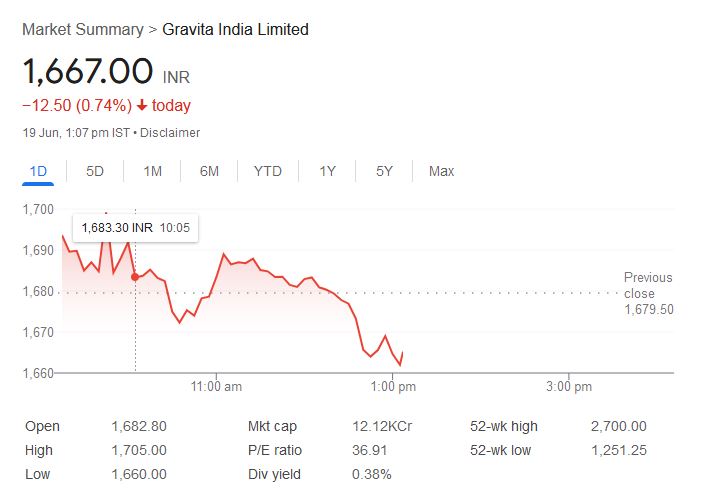Viewport: 710px width, 504px height.
Task: Click the Gravita India Limited title
Action: pyautogui.click(x=235, y=29)
